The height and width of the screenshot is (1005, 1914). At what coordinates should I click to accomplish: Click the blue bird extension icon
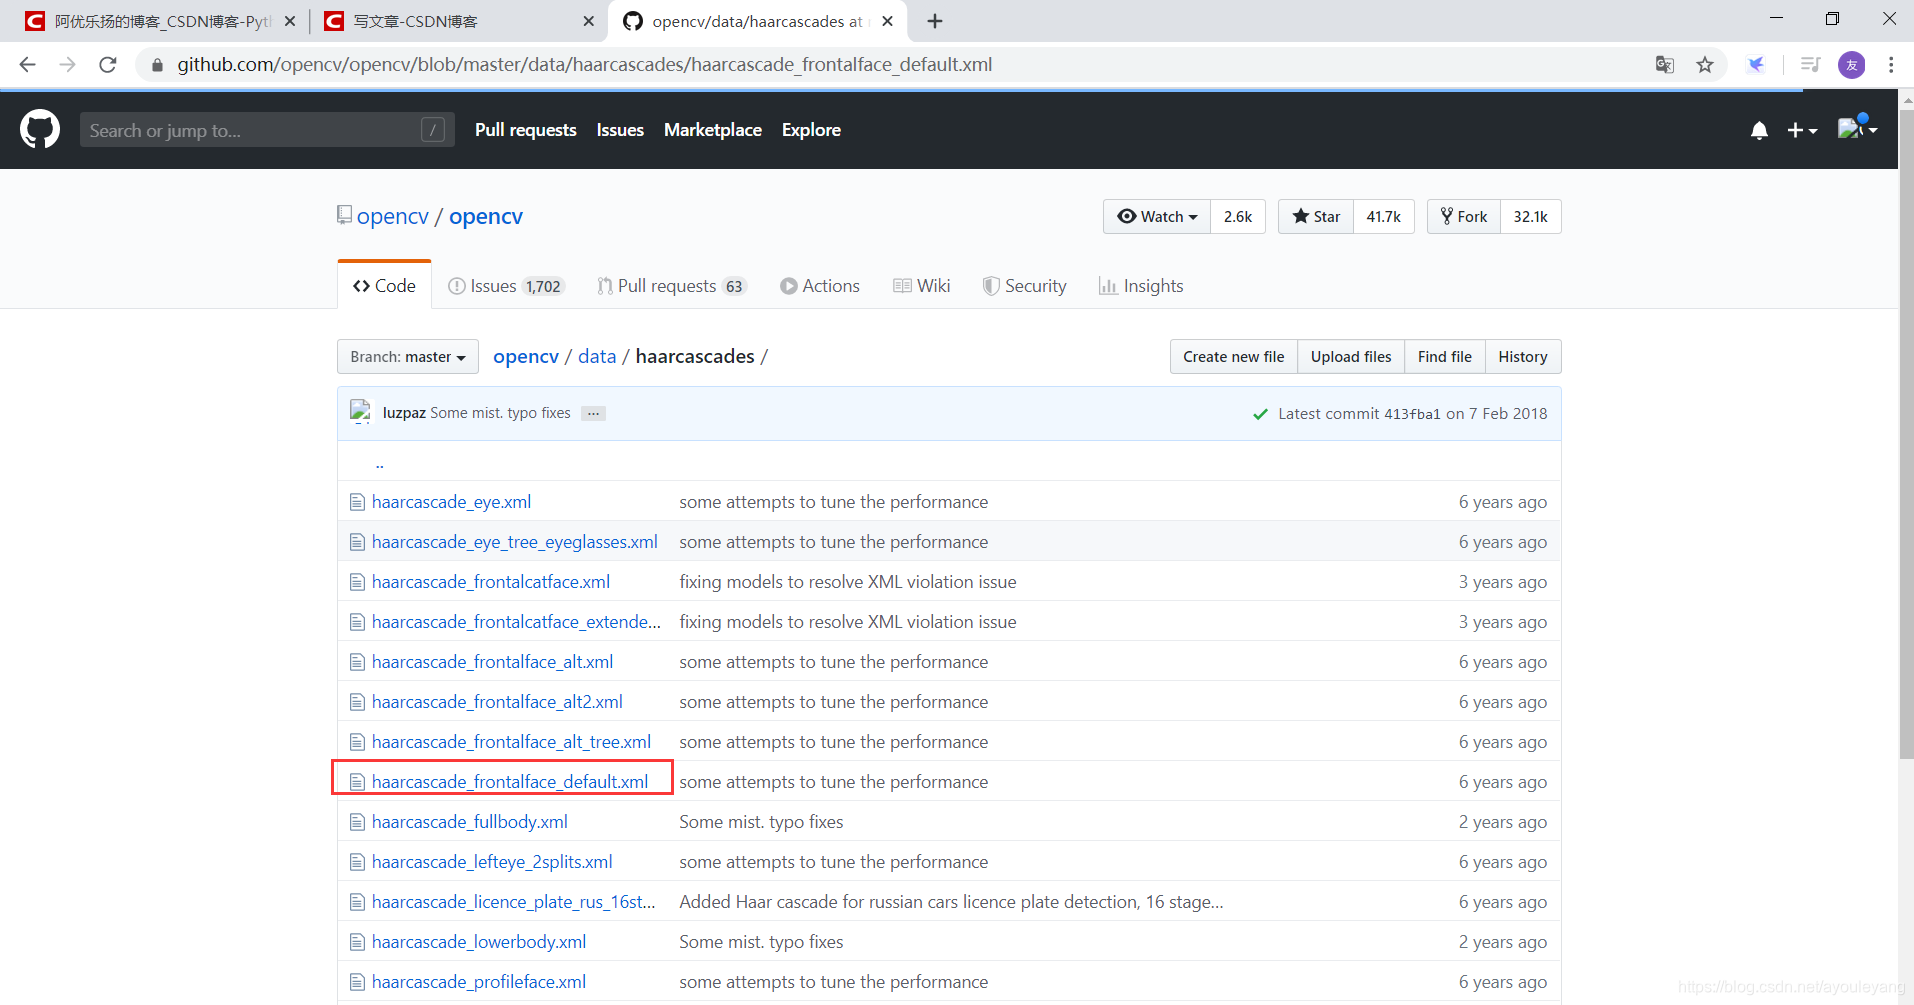click(x=1756, y=65)
